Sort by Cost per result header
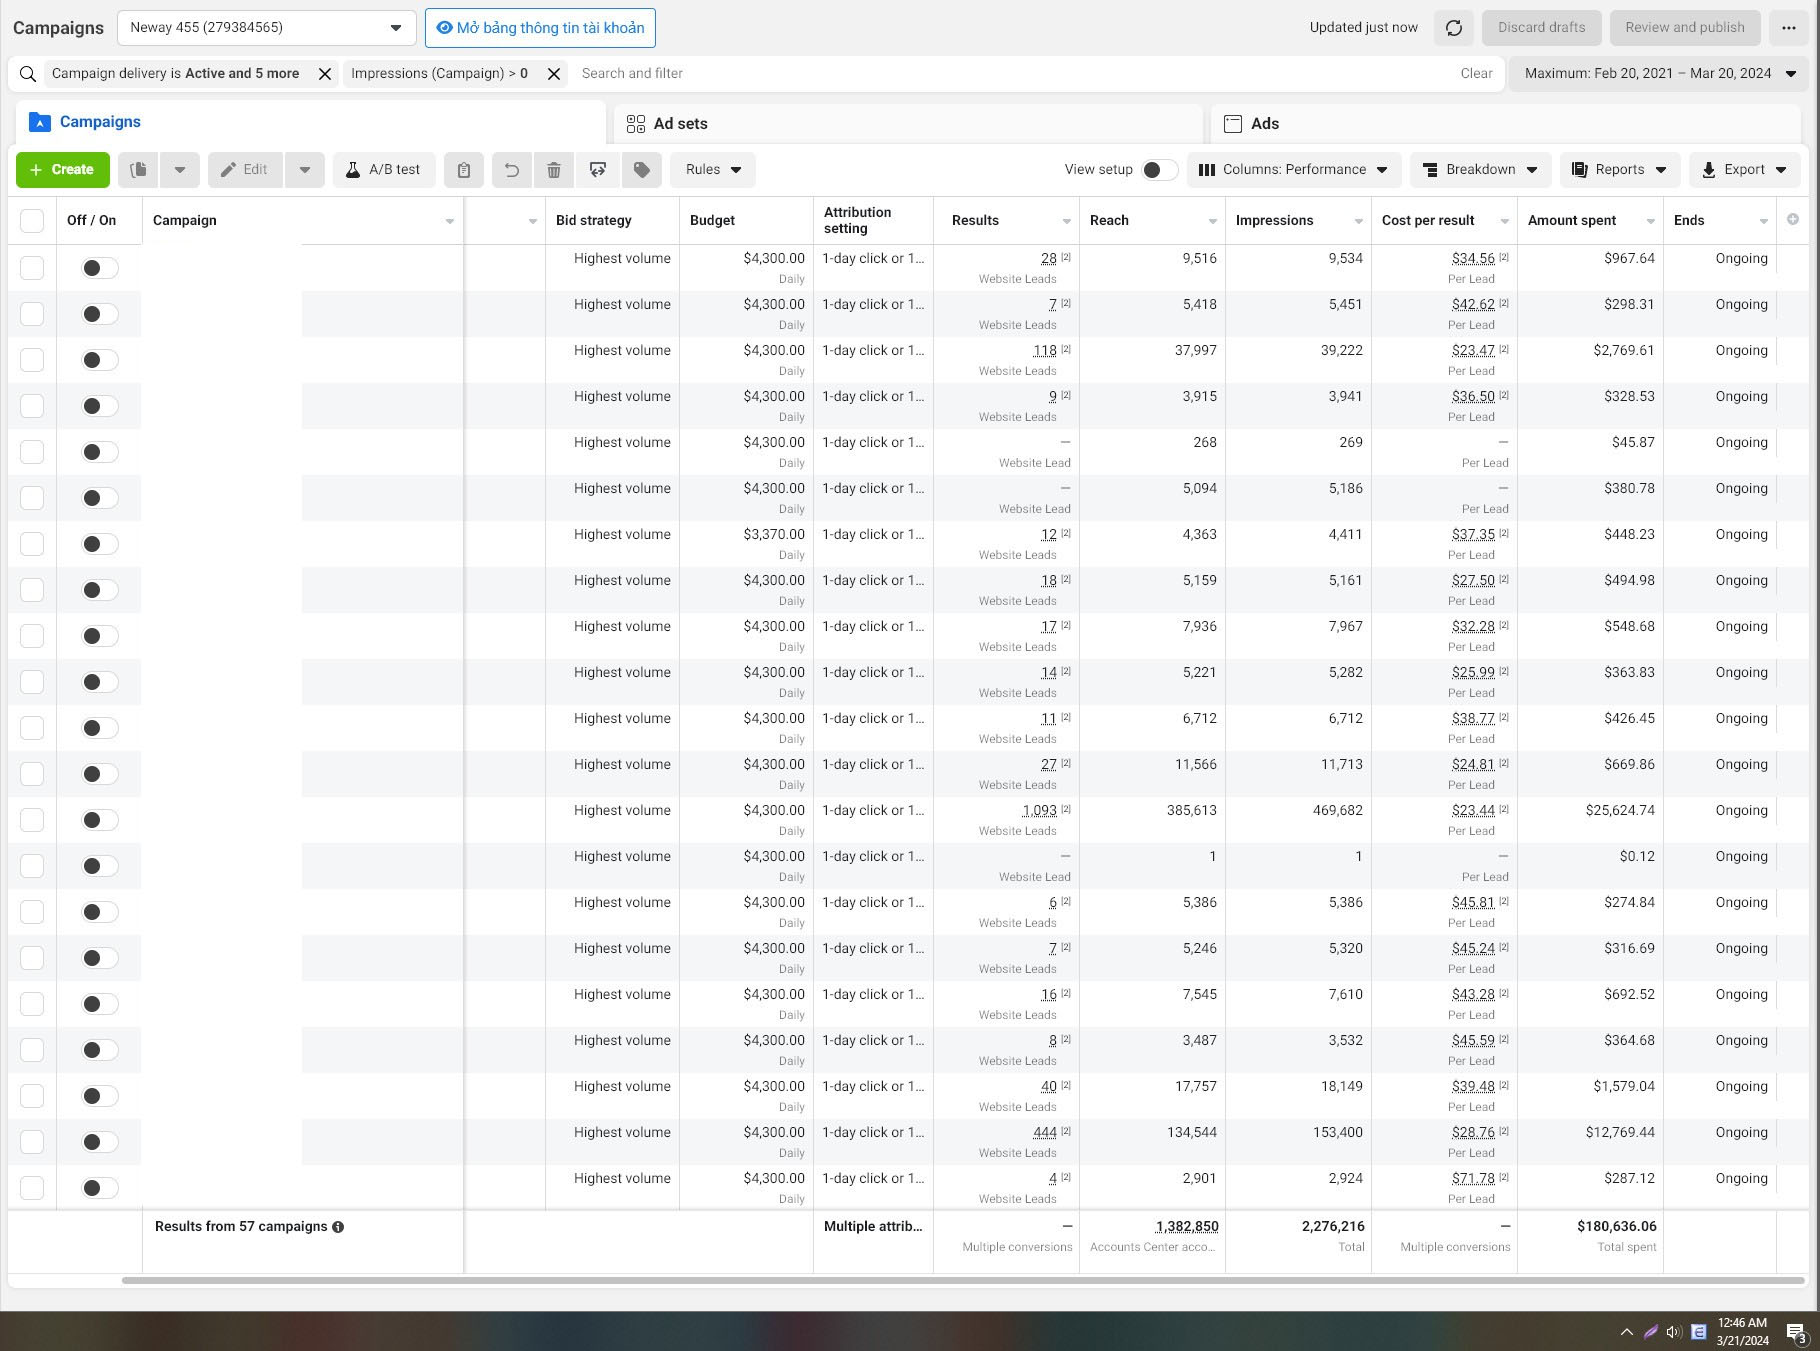 1428,221
